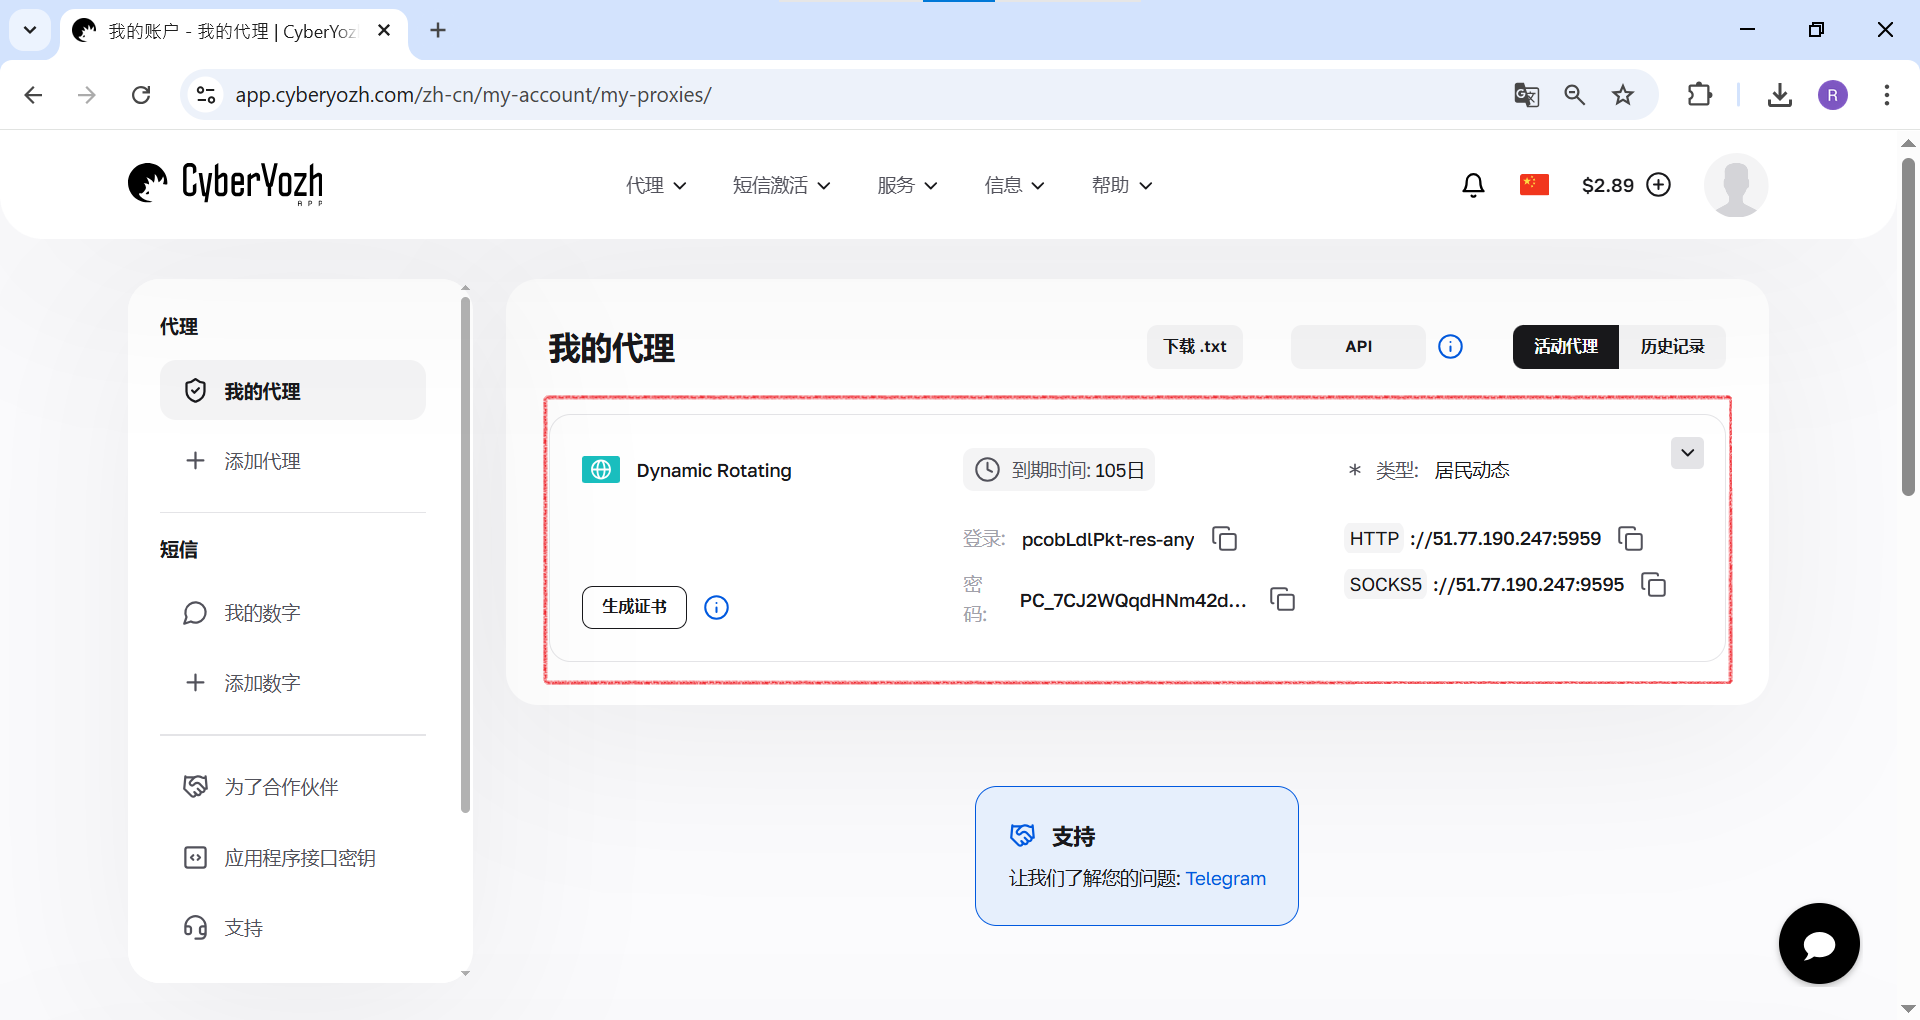Copy the proxy login username
This screenshot has width=1920, height=1020.
[x=1224, y=539]
